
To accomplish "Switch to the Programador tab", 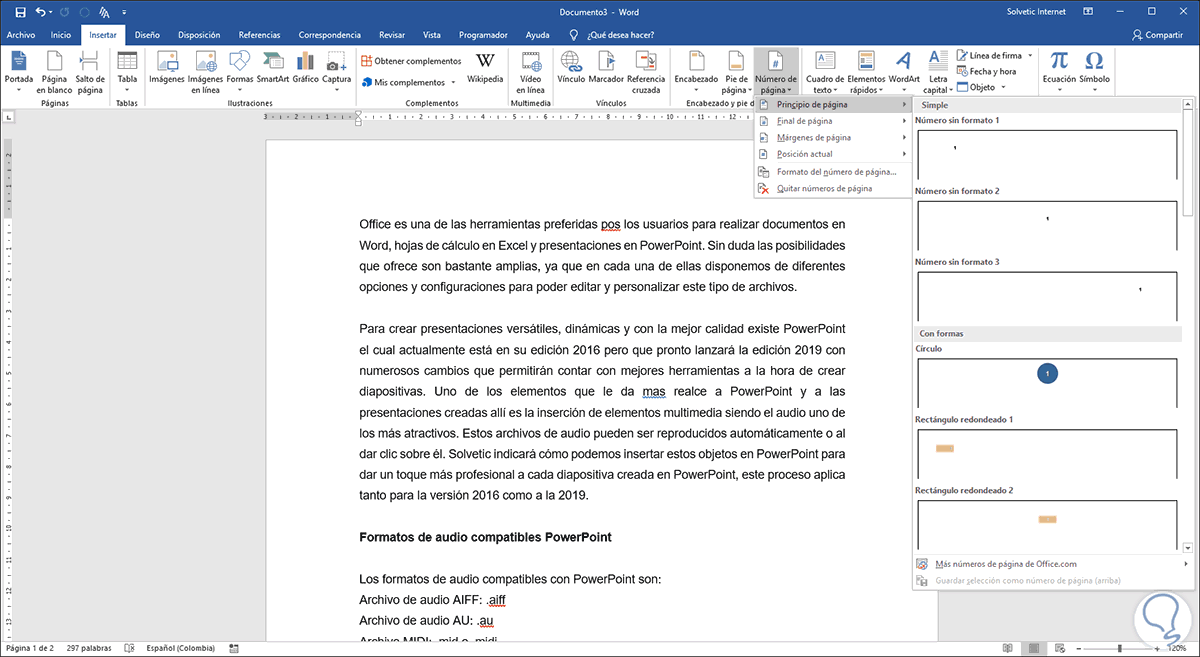I will click(x=484, y=34).
